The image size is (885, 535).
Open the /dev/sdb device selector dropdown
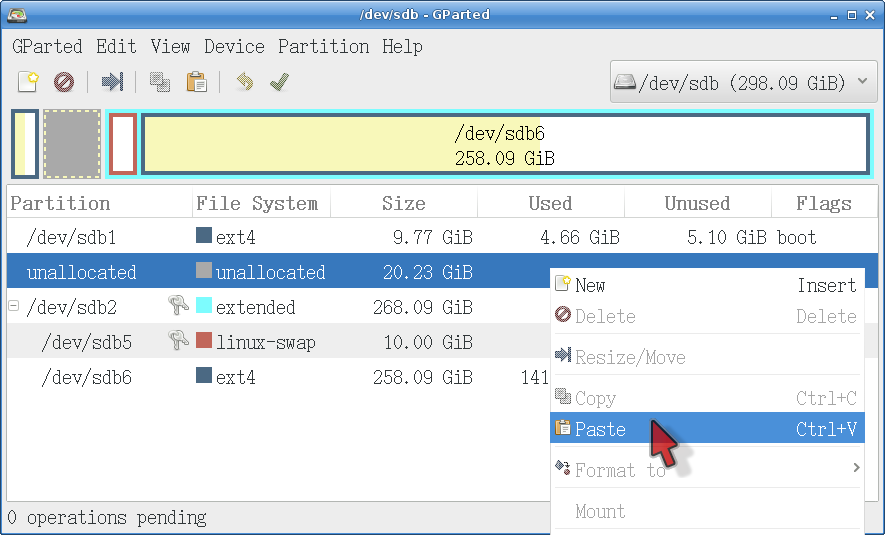[743, 82]
